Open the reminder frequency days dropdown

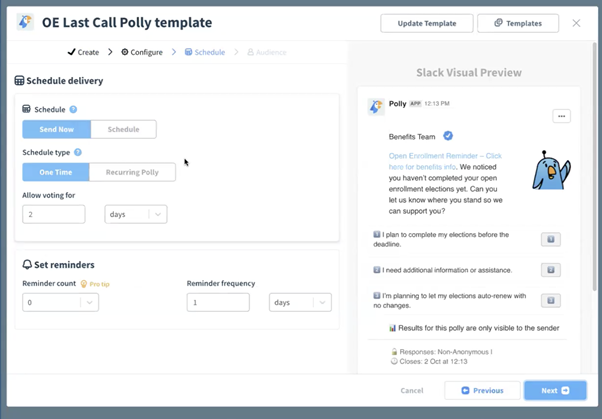300,302
